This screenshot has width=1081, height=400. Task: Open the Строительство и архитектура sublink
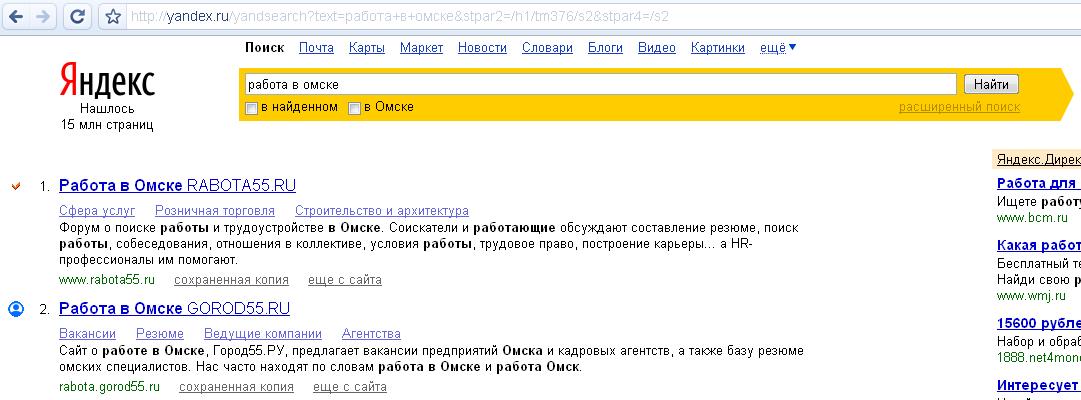(x=381, y=210)
